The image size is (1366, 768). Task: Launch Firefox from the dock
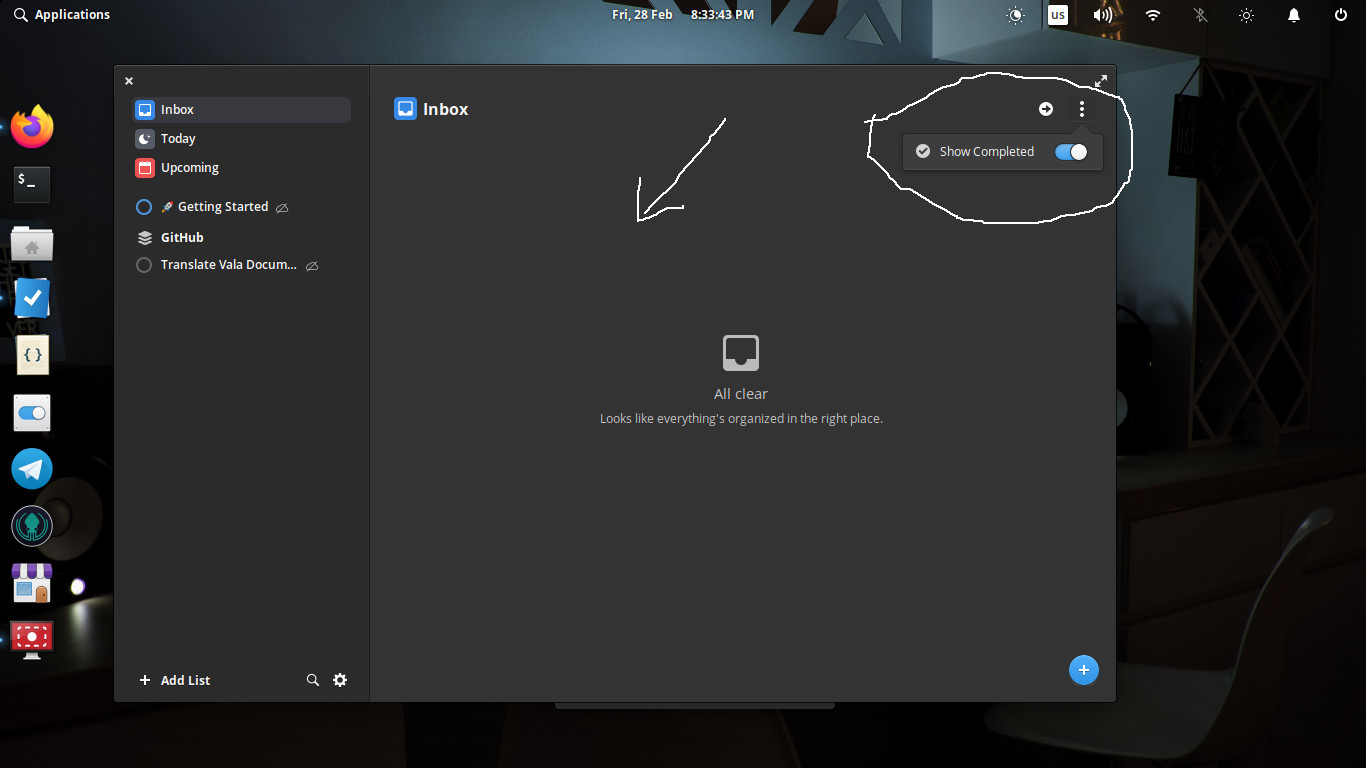pos(32,127)
